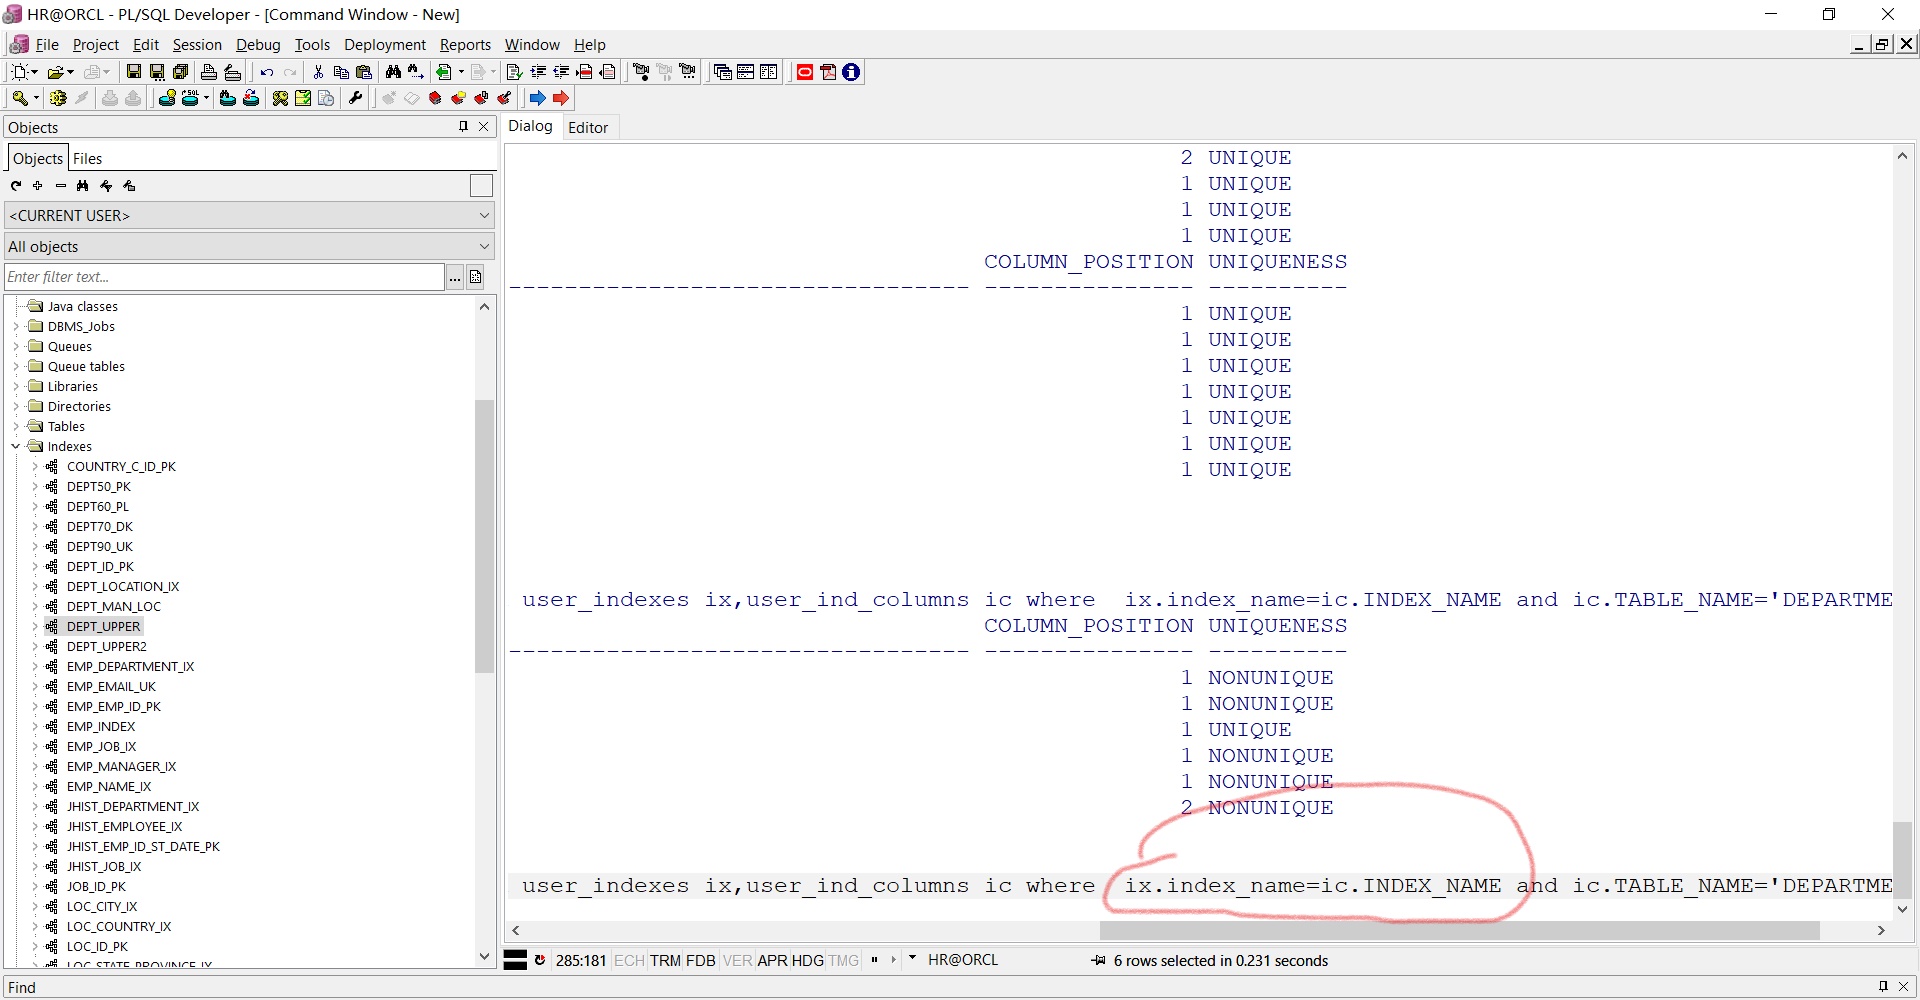1920x1000 pixels.
Task: Click the binoculars find icon in Objects panel
Action: [x=83, y=186]
